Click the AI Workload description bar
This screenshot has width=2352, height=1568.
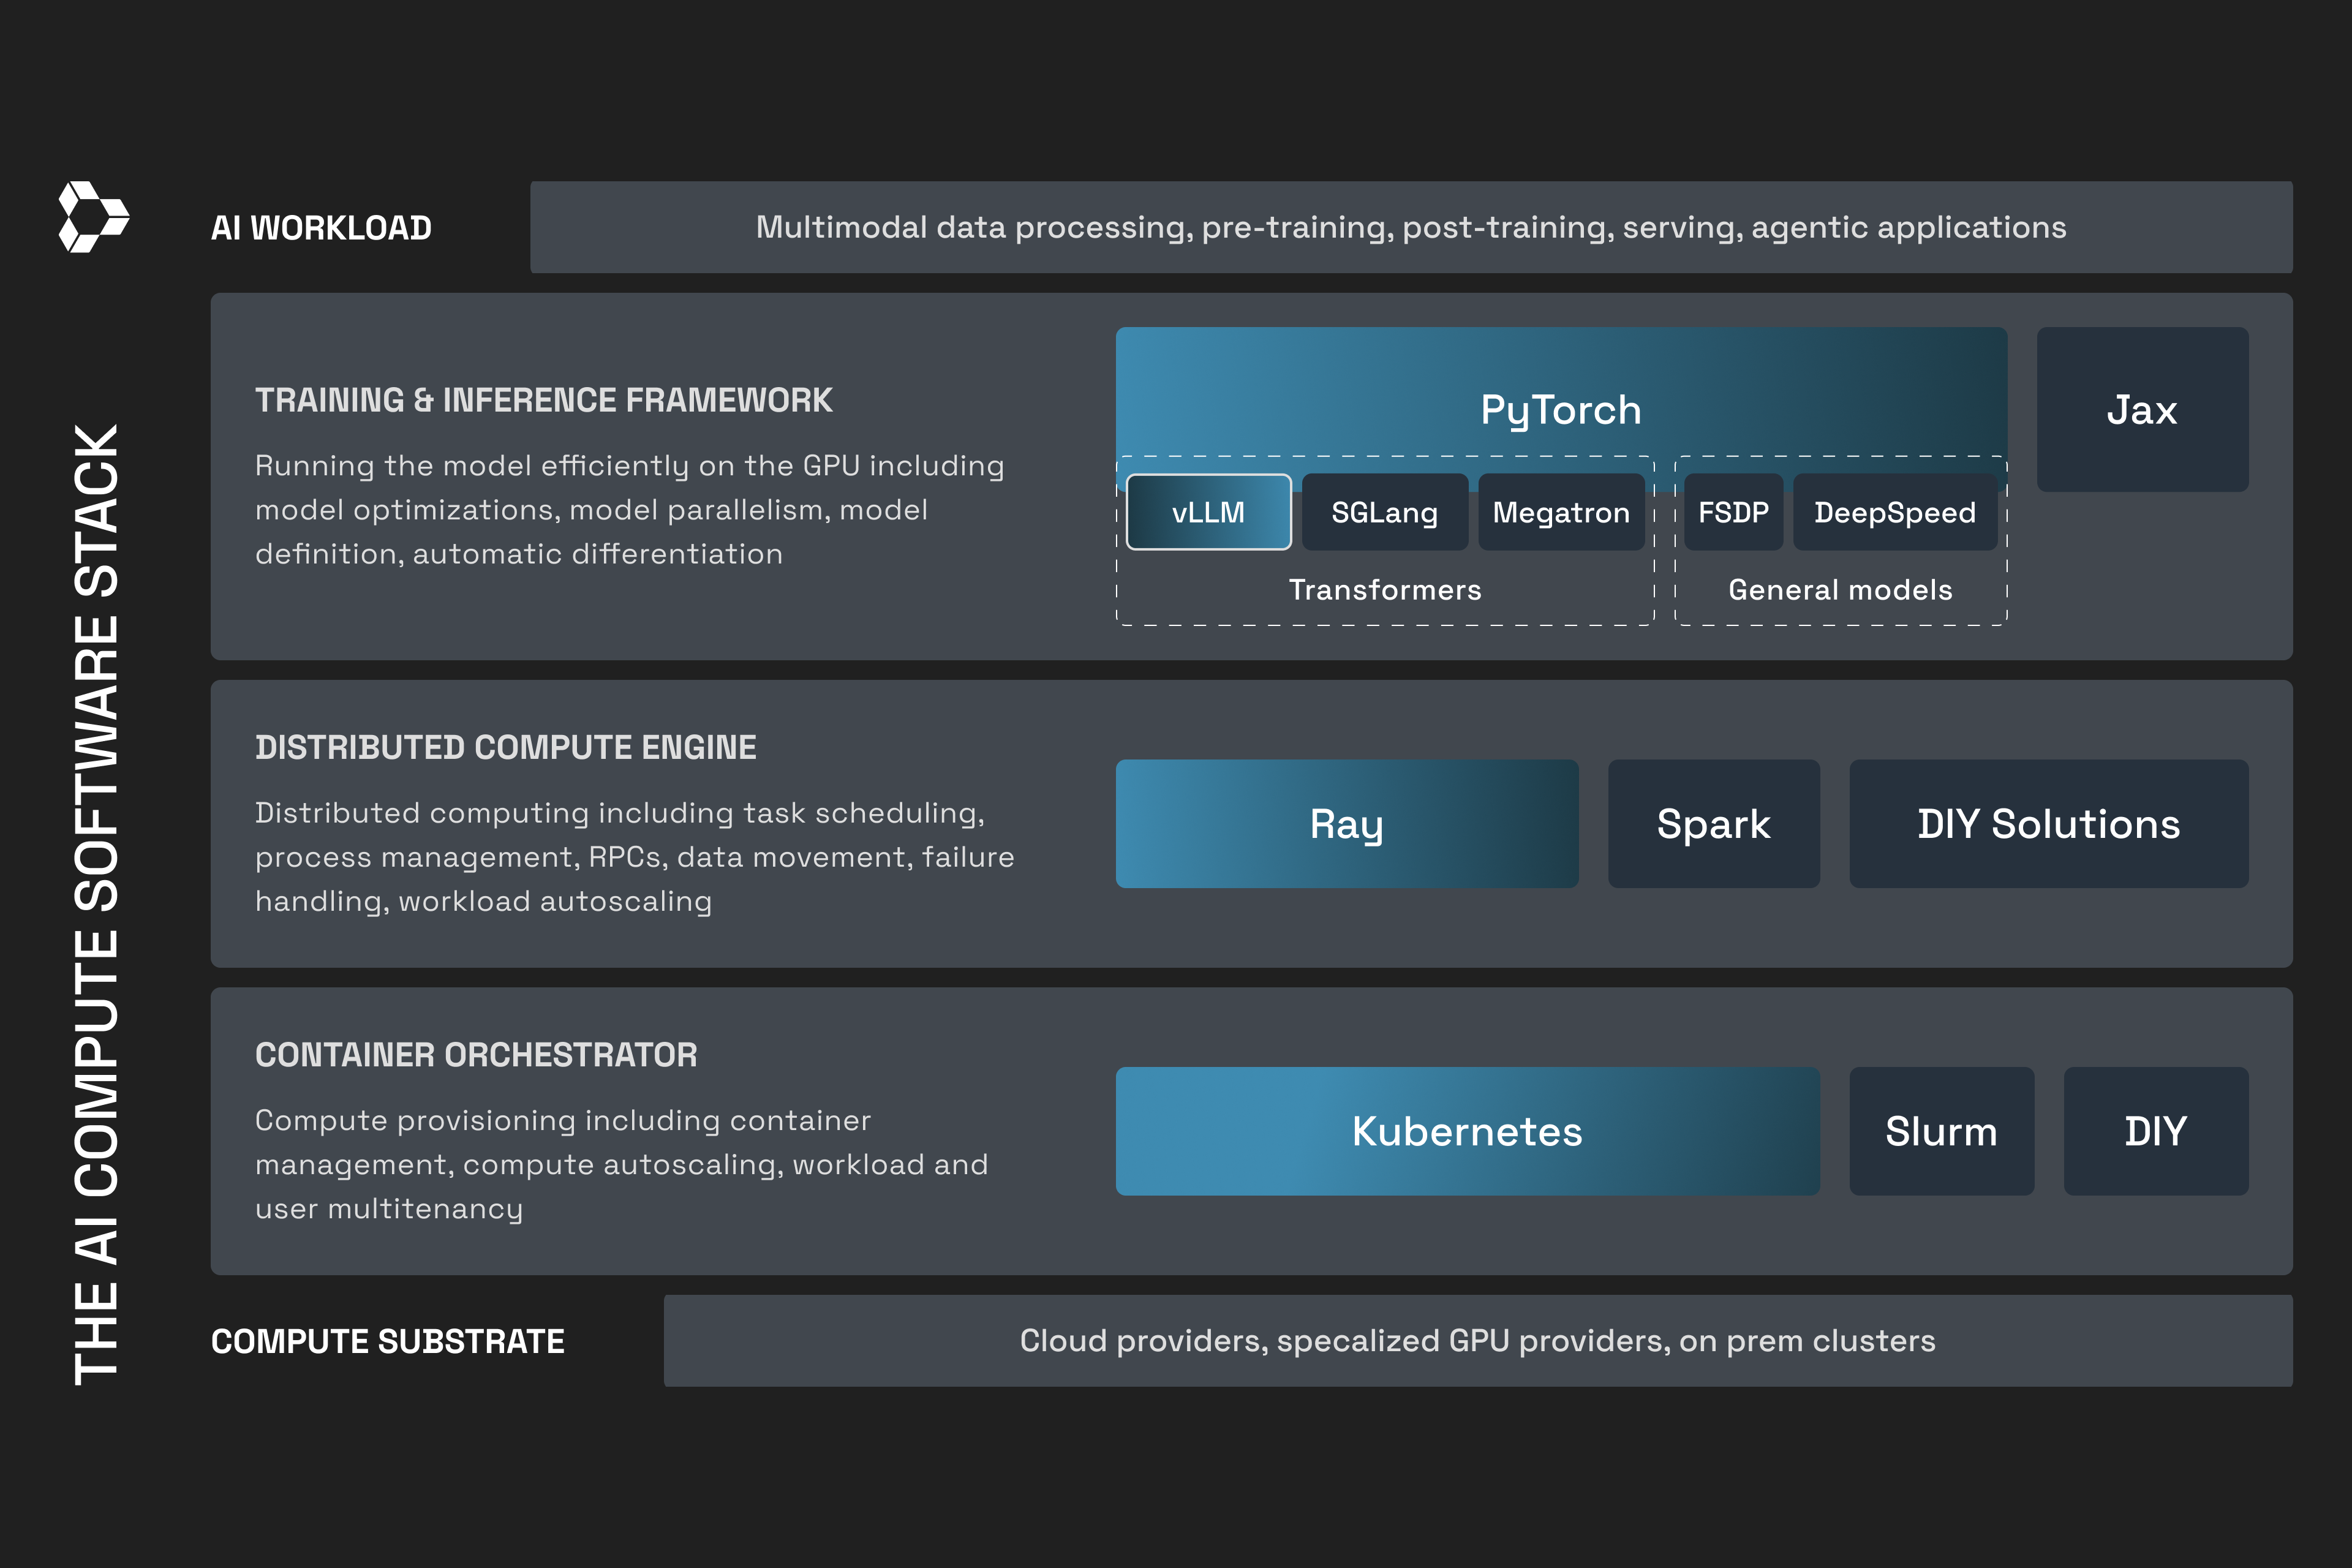point(1410,227)
